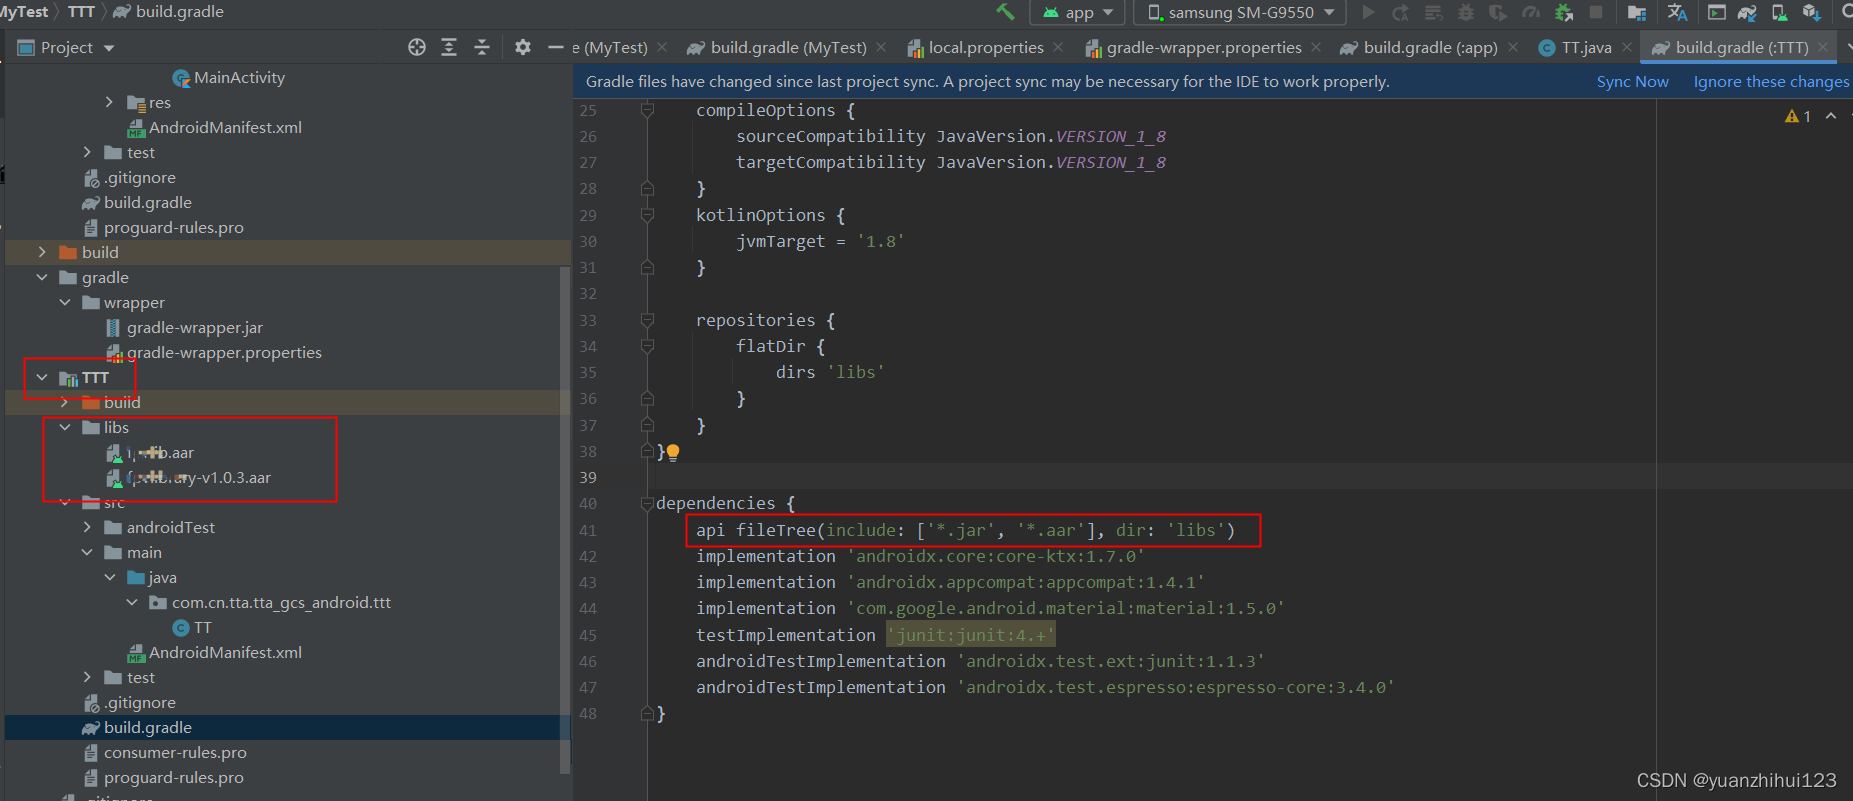Open the SDK Manager cube icon
The width and height of the screenshot is (1853, 801).
1811,12
